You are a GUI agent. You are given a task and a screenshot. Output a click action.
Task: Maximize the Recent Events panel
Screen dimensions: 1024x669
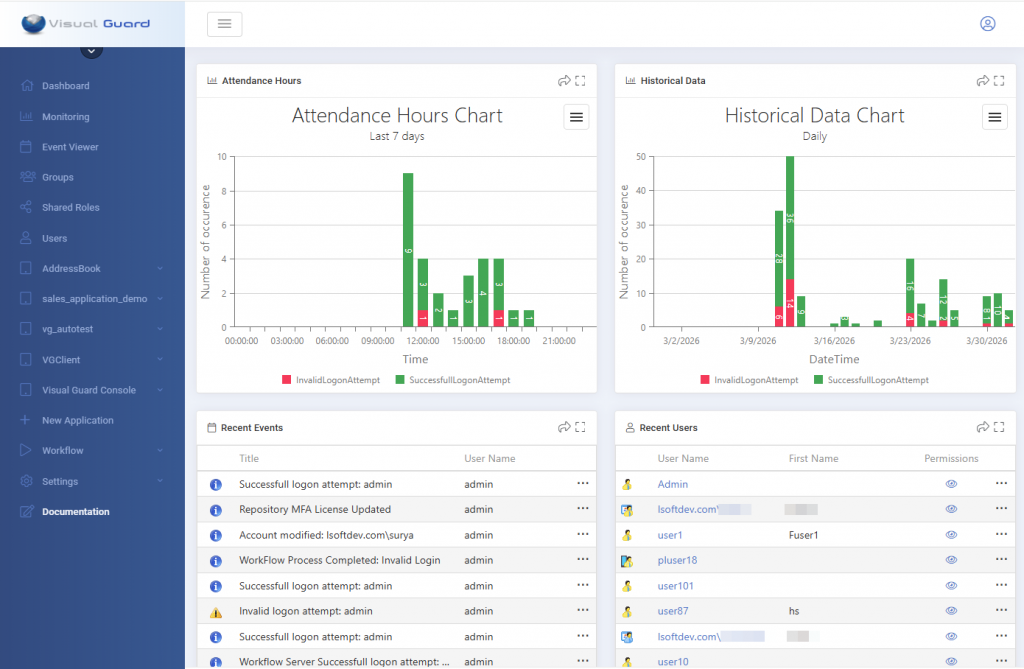[x=580, y=428]
